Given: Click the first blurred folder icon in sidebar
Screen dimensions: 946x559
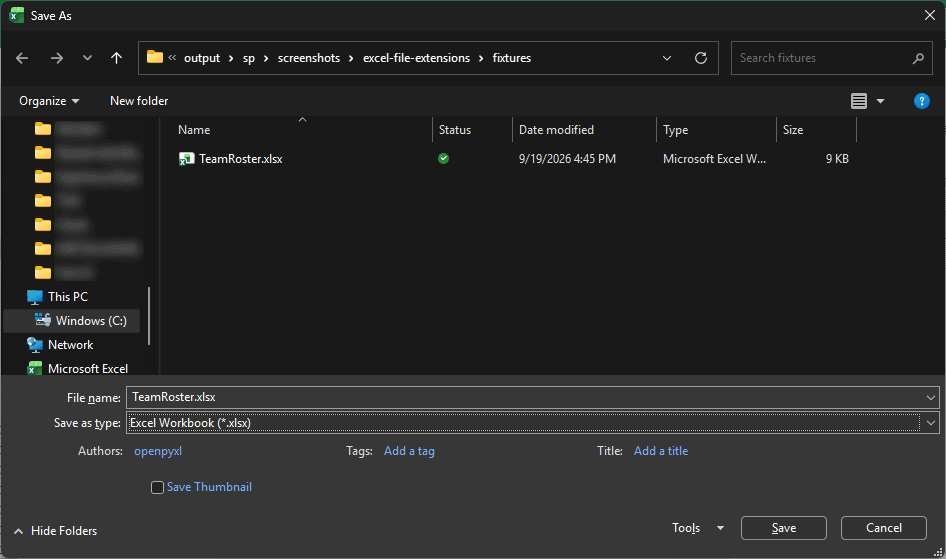Looking at the screenshot, I should click(43, 128).
